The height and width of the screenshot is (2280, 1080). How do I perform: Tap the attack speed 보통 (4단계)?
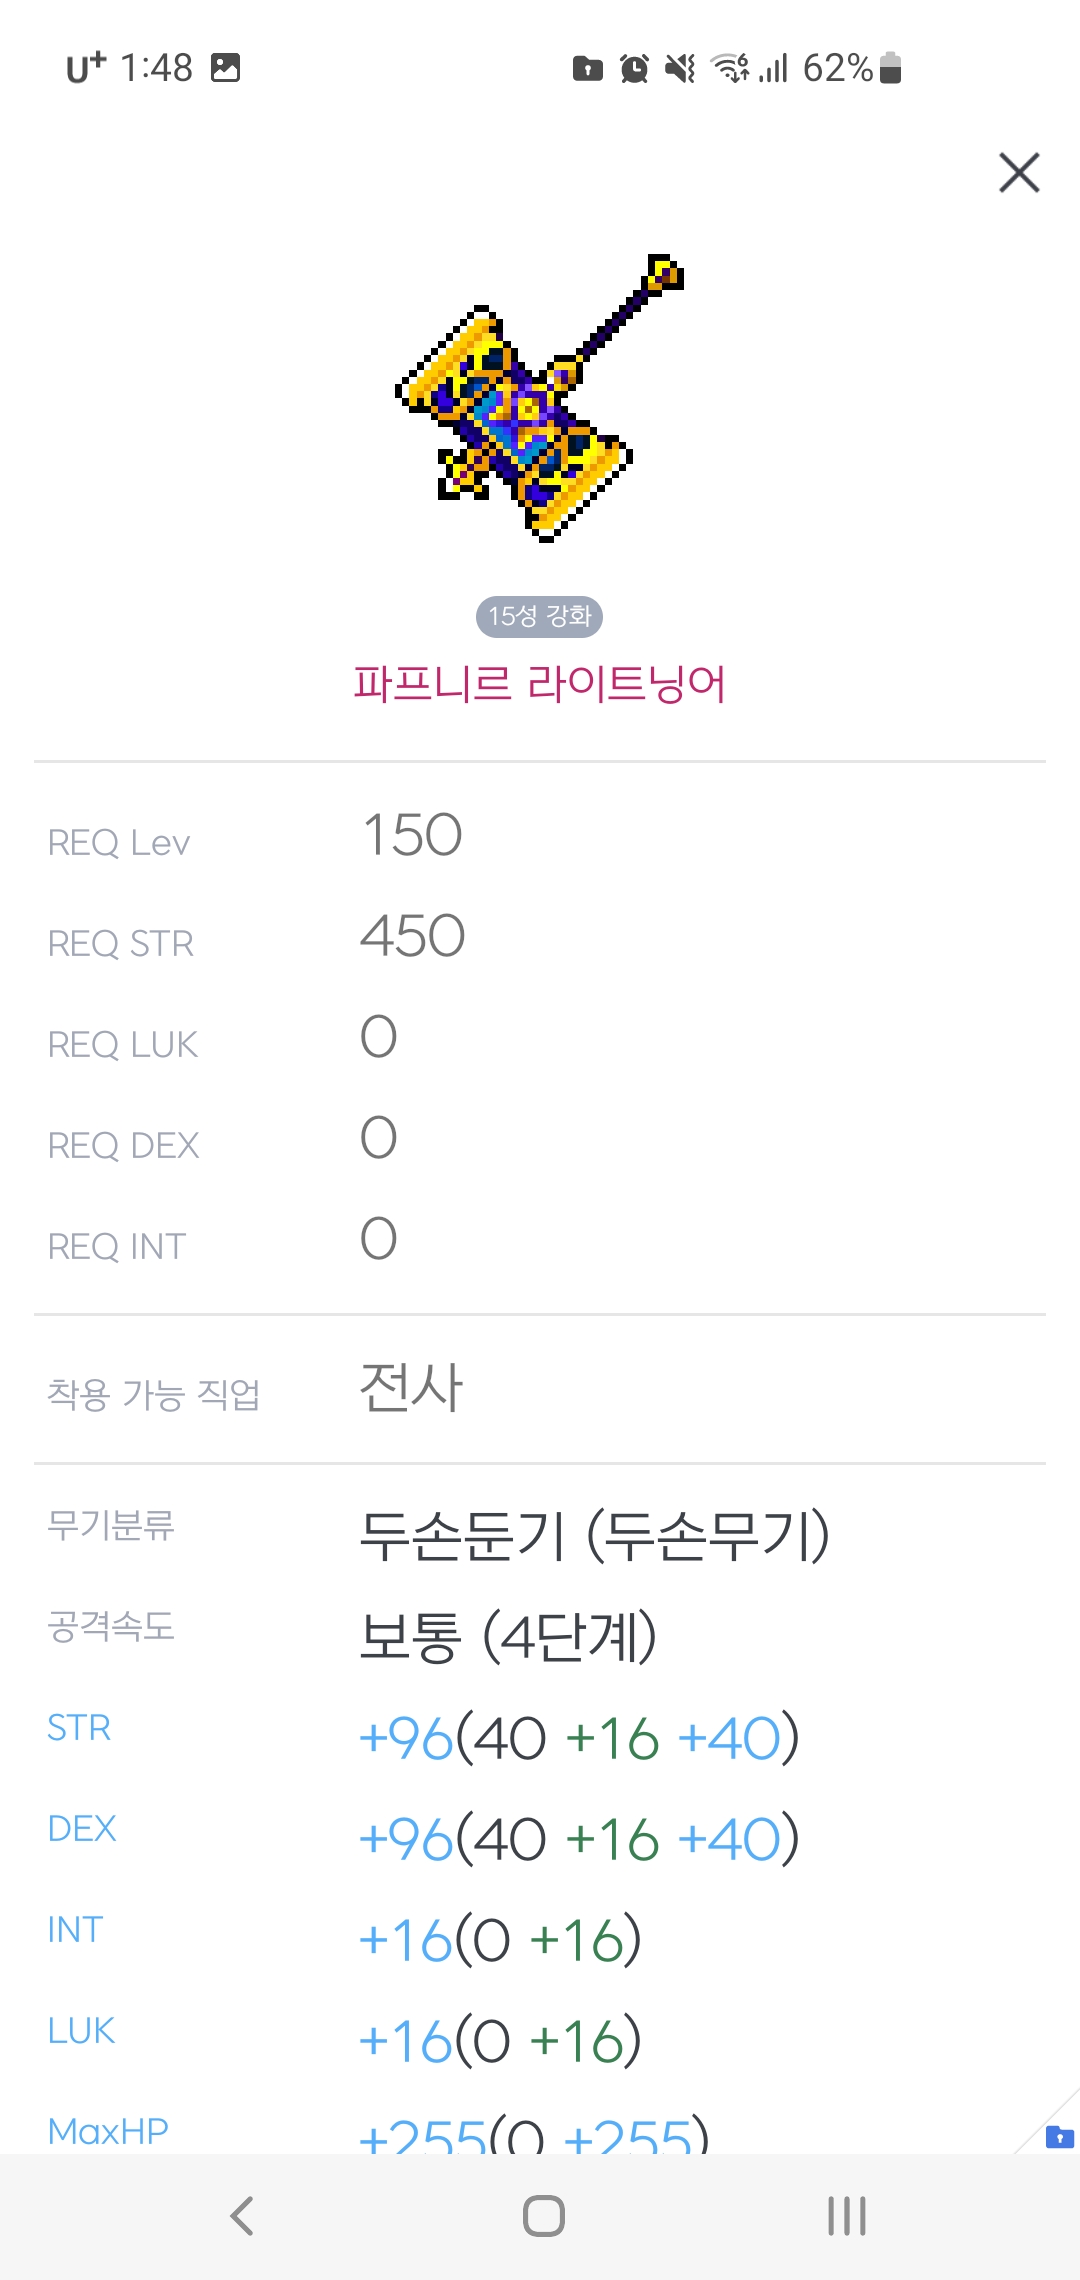(x=508, y=1637)
